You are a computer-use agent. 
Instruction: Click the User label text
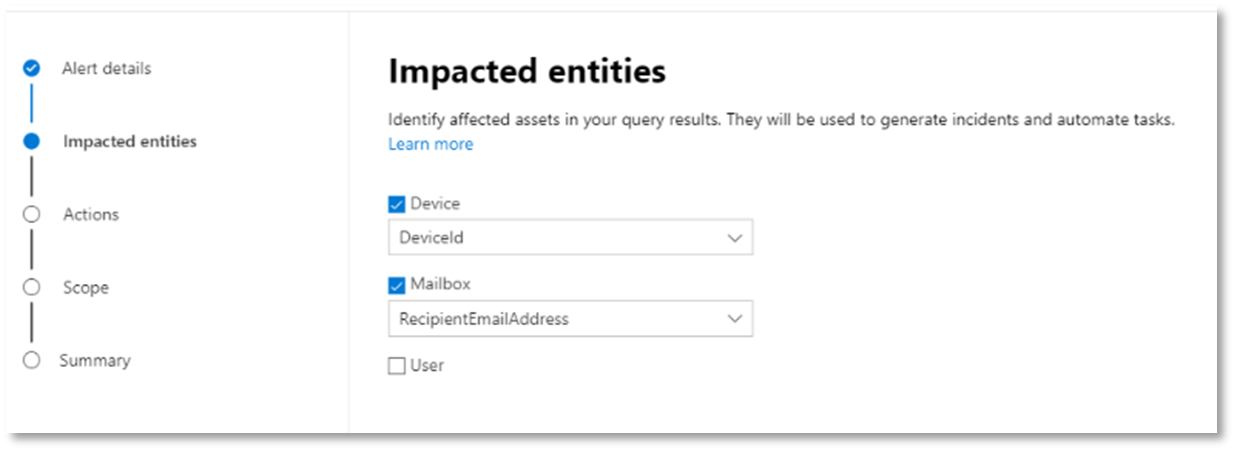(427, 365)
